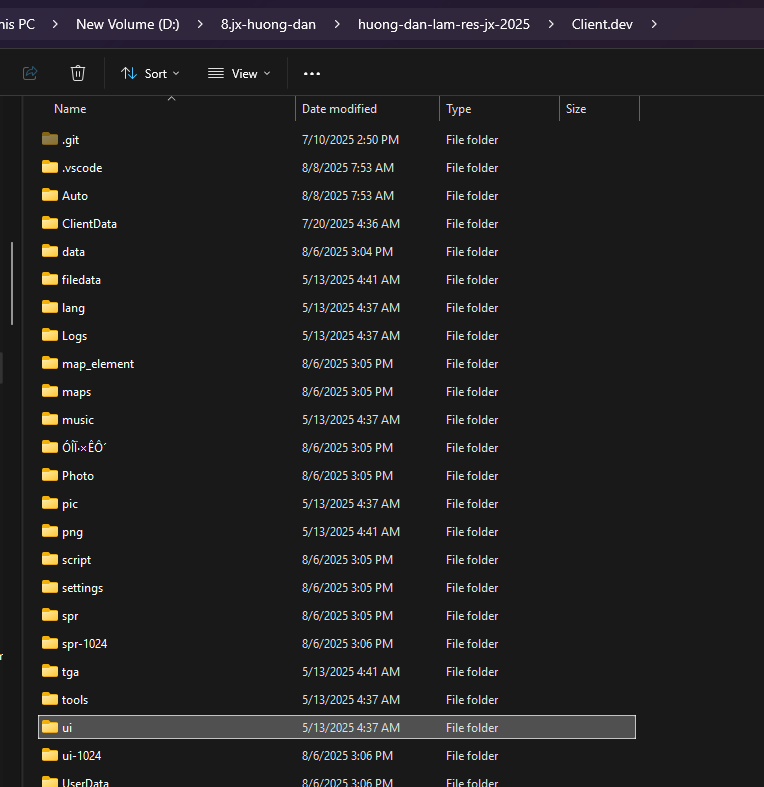Expand chevron after Client.dev in address bar
Image resolution: width=764 pixels, height=787 pixels.
click(654, 23)
